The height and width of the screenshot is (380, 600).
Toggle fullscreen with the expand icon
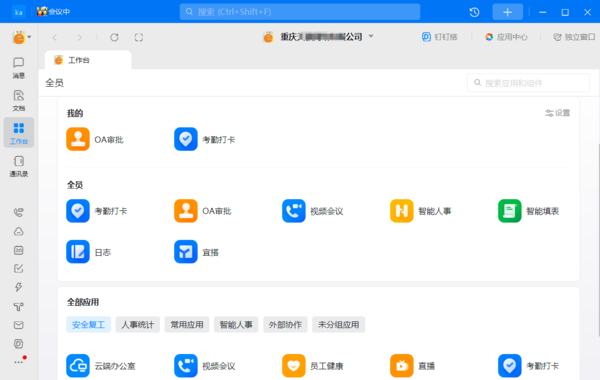point(139,37)
